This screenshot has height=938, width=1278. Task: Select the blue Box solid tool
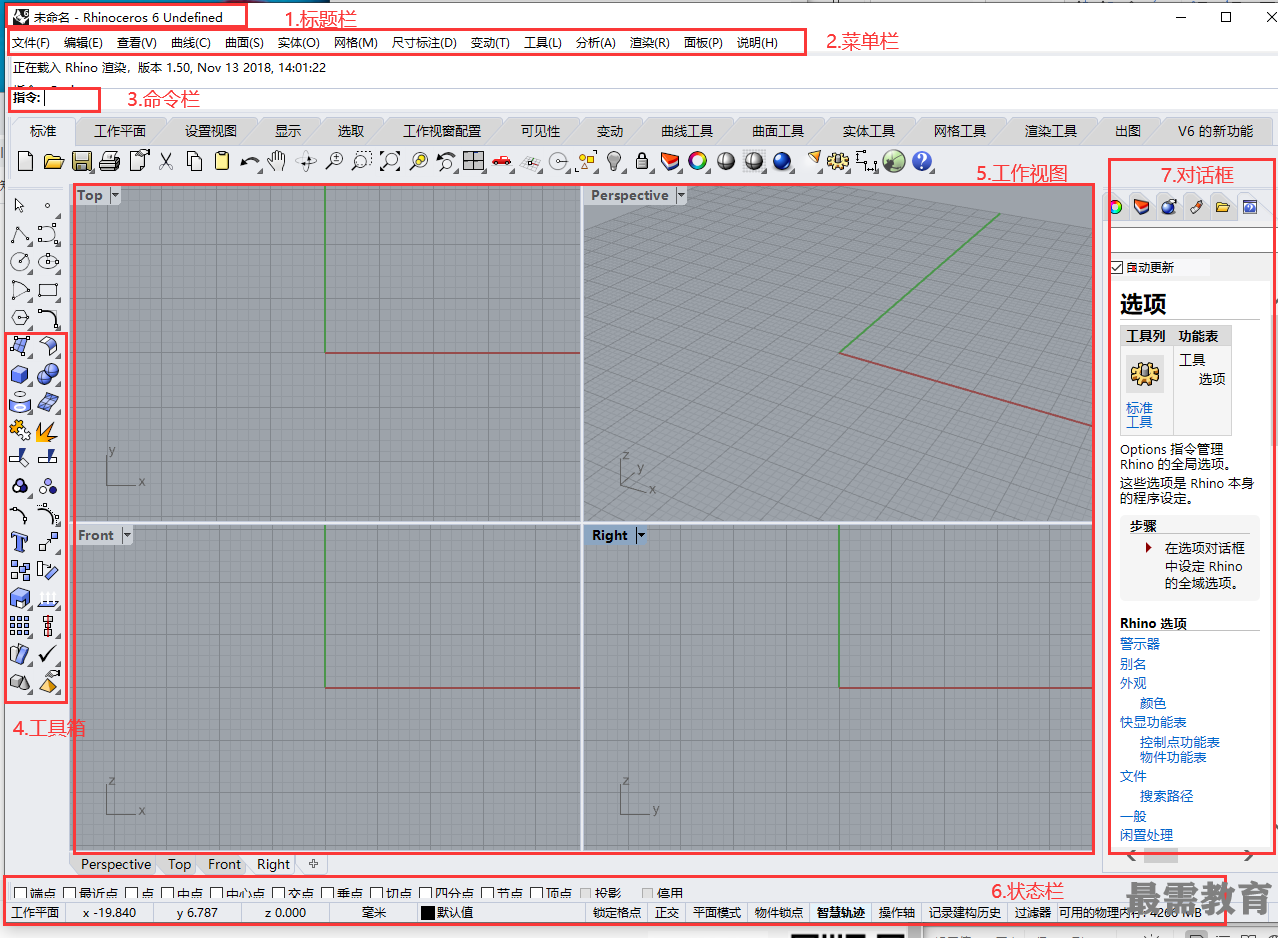19,374
